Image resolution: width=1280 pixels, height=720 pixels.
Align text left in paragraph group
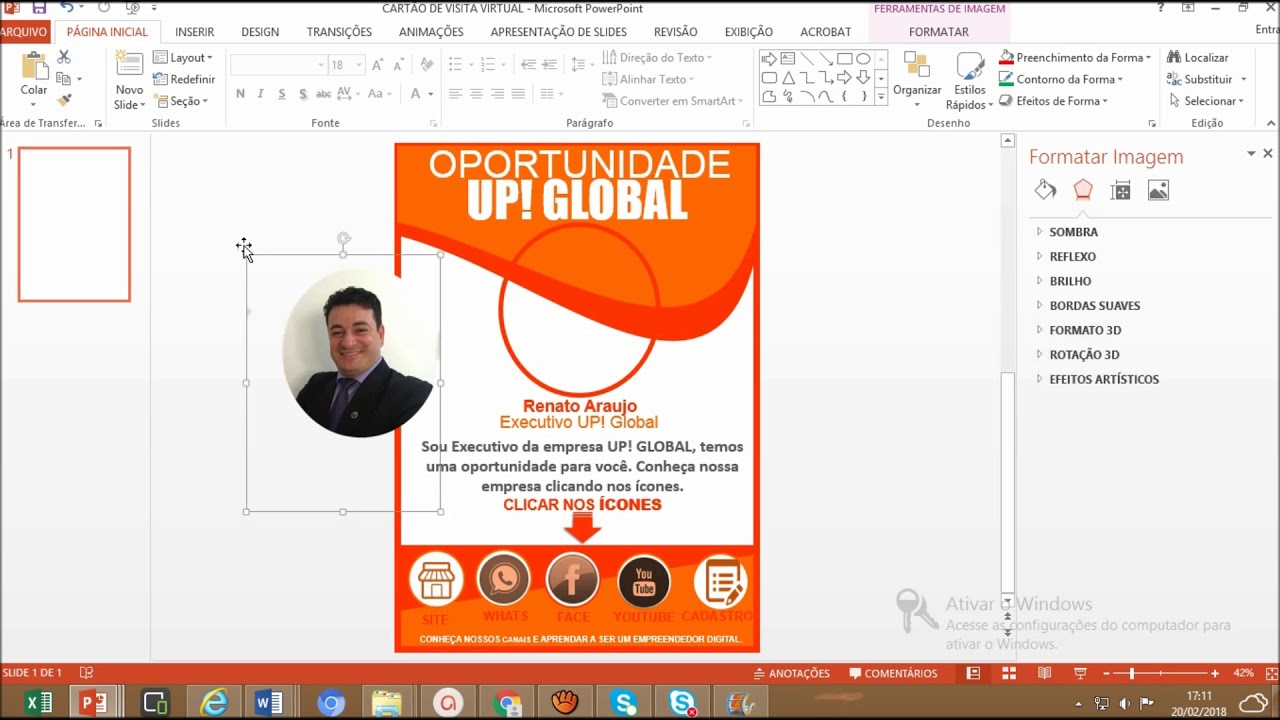[455, 94]
